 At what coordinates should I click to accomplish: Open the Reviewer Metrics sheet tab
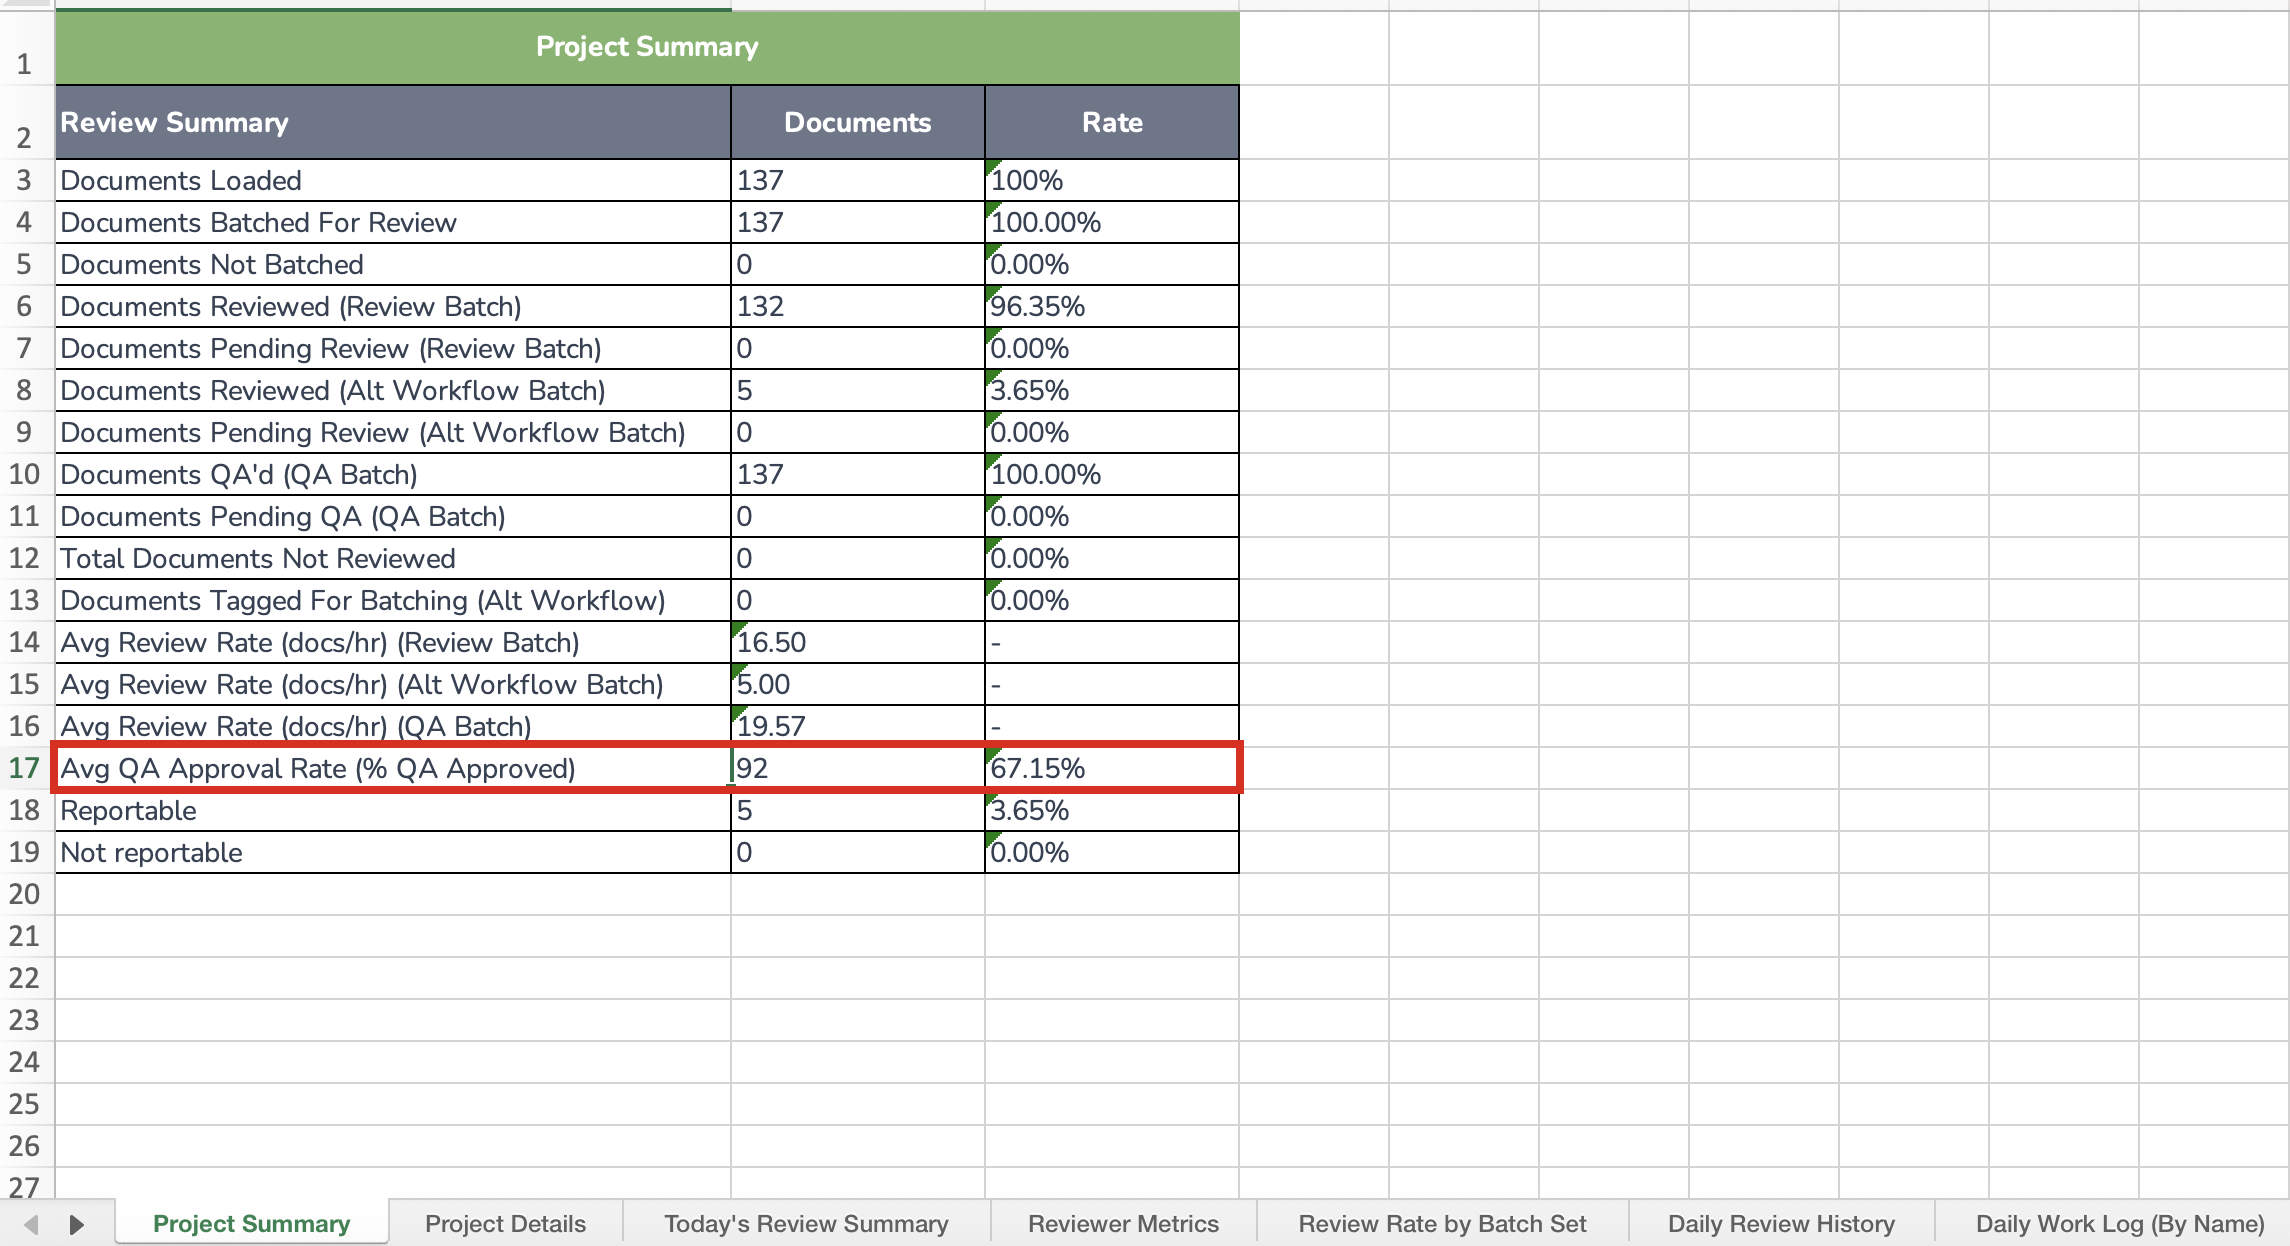pos(1123,1223)
